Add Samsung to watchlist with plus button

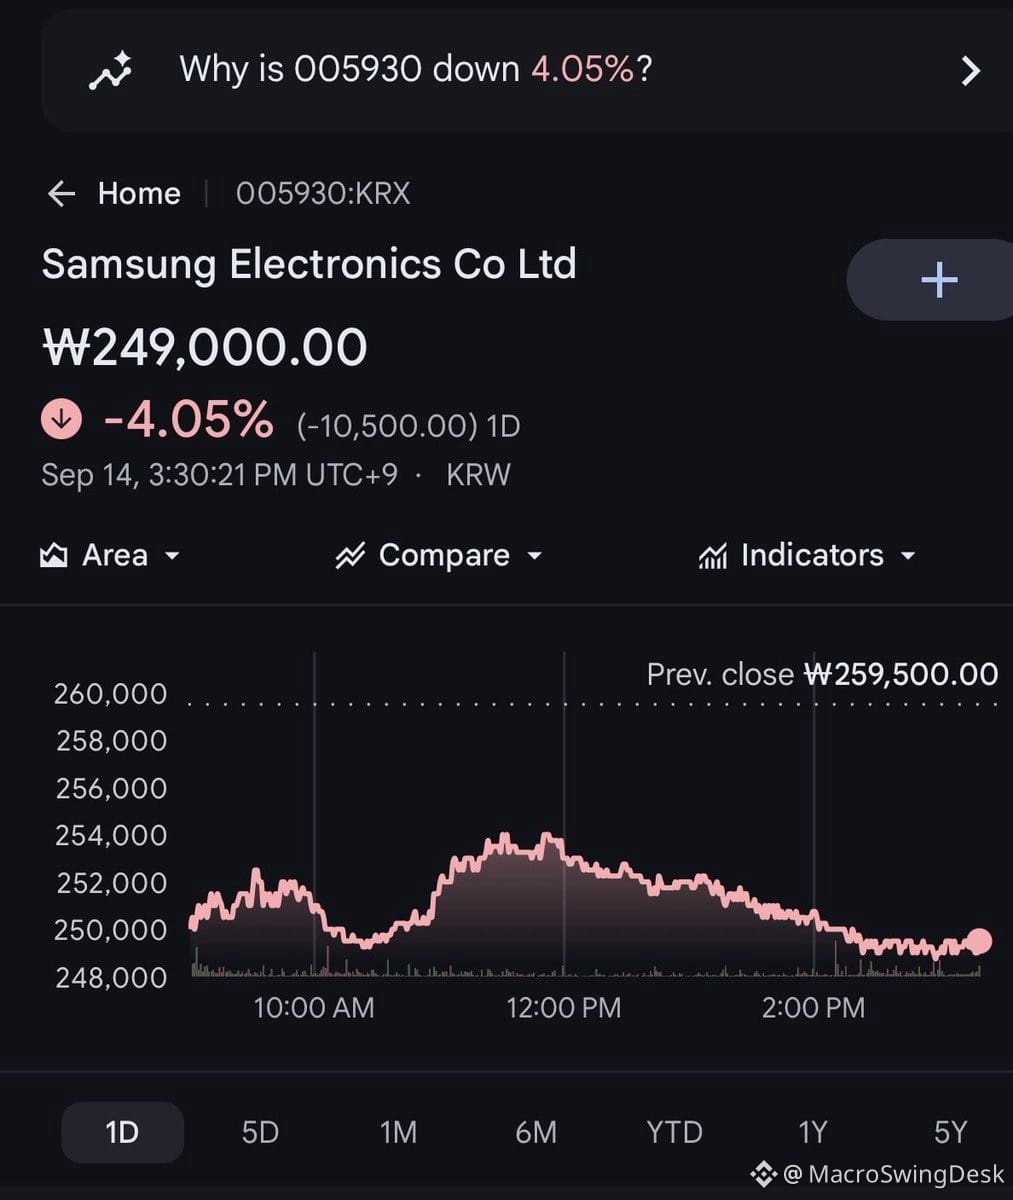tap(938, 280)
